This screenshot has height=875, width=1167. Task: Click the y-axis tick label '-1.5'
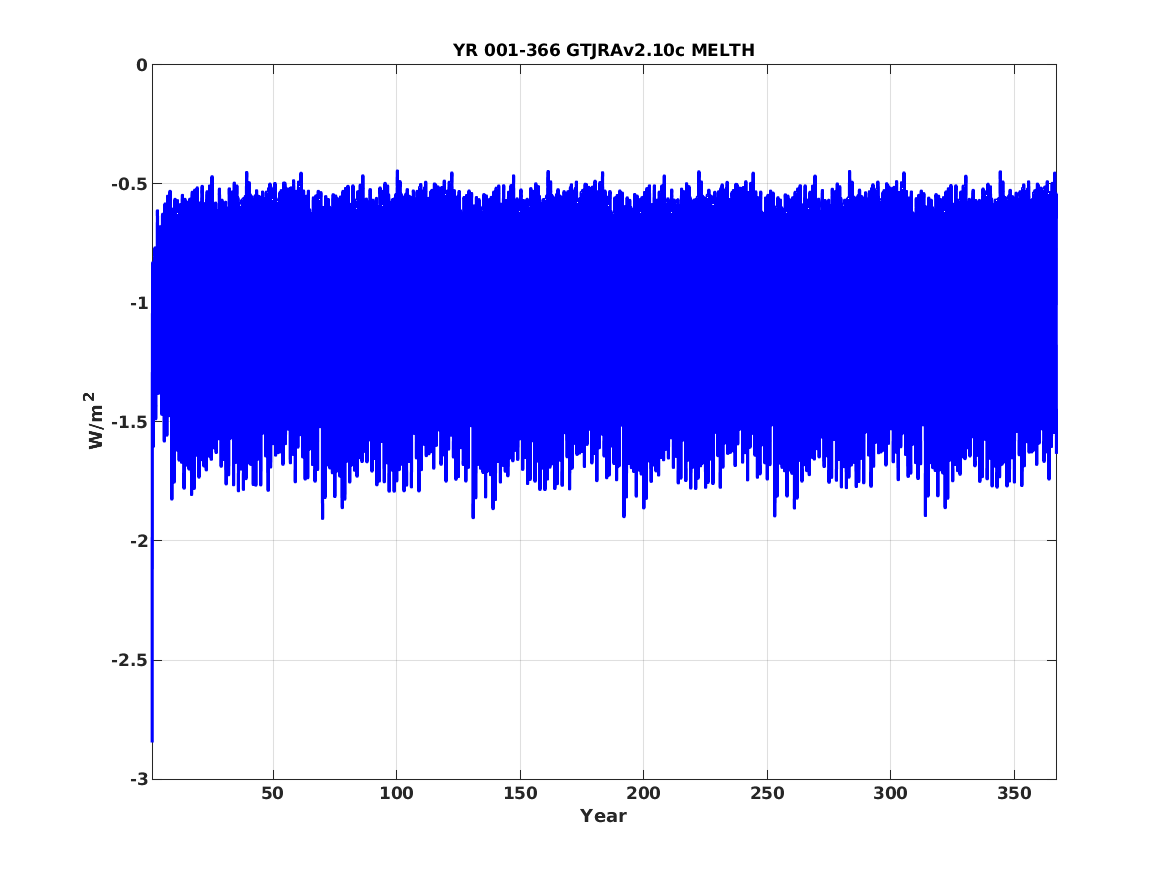click(x=130, y=423)
